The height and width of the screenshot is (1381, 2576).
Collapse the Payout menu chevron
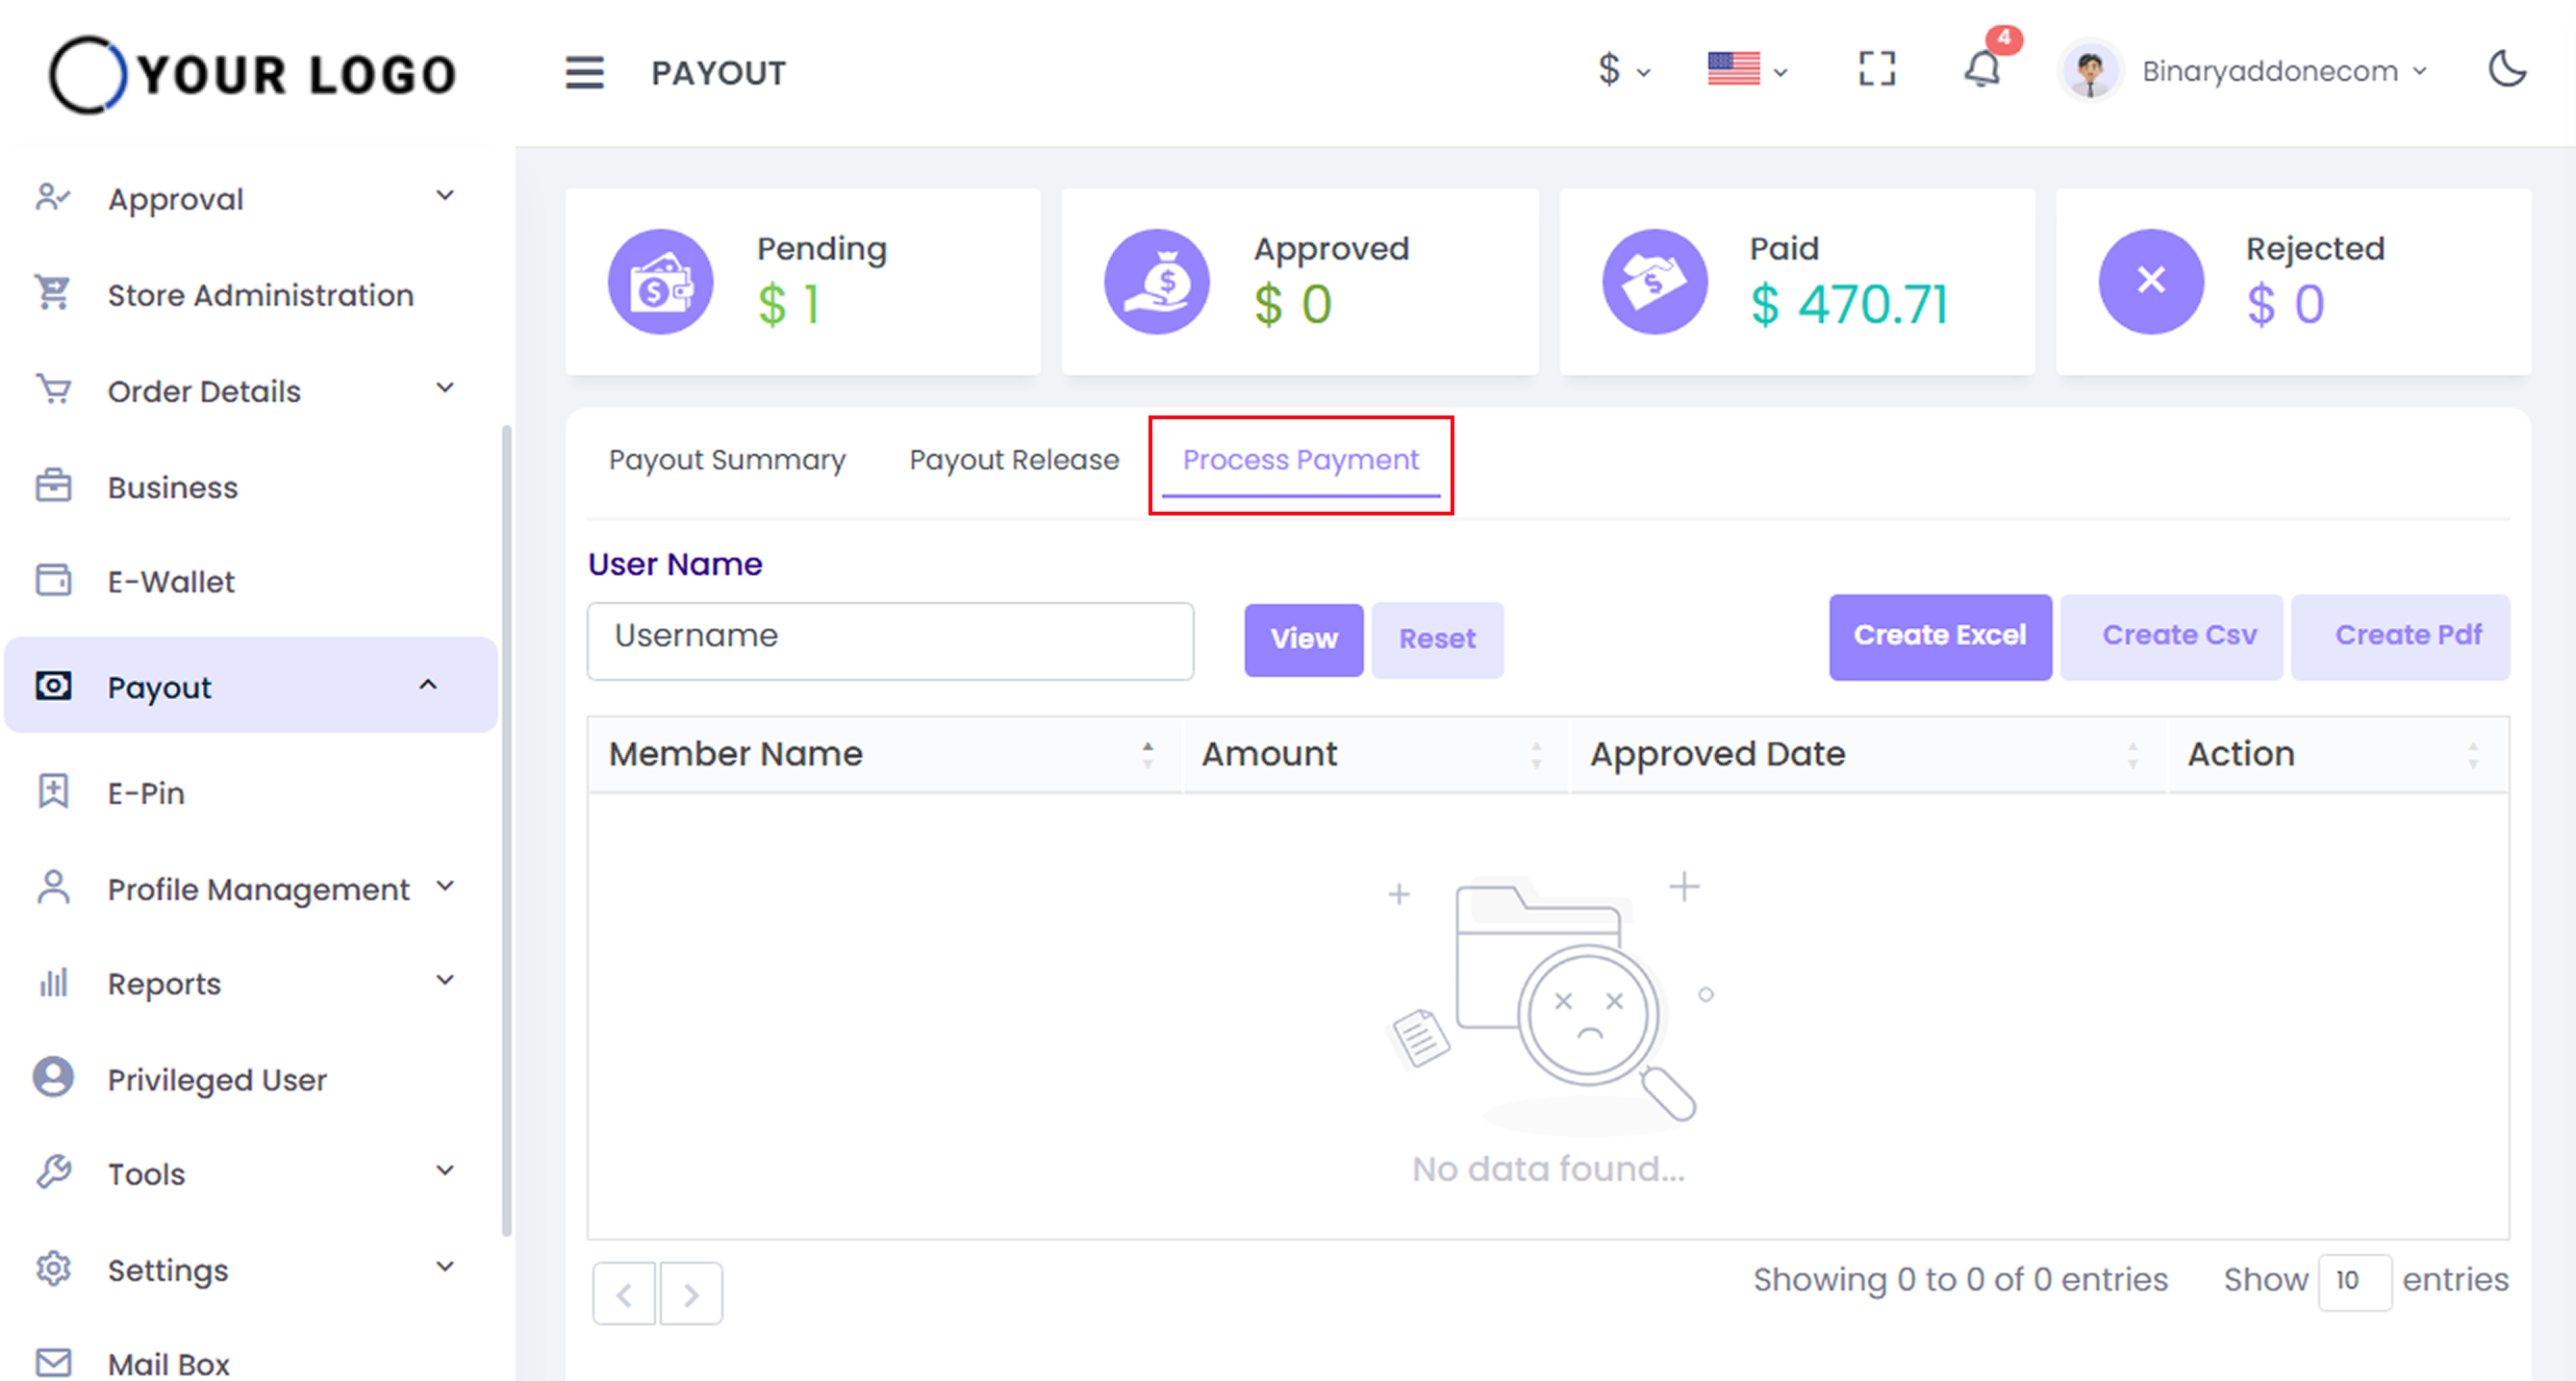428,685
